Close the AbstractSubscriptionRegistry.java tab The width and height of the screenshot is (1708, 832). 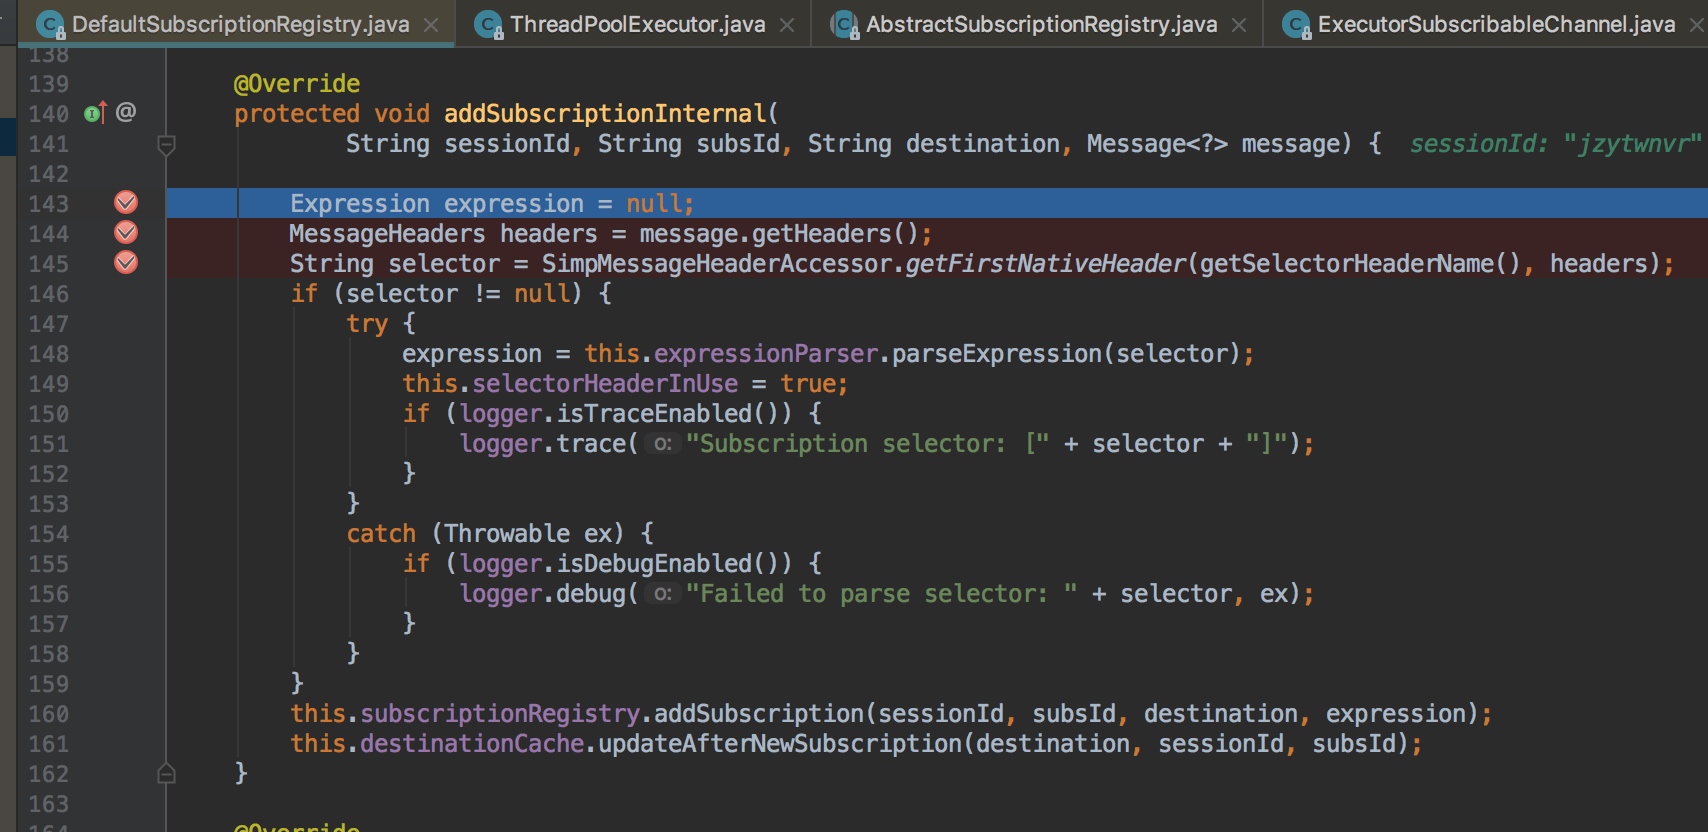[1239, 25]
